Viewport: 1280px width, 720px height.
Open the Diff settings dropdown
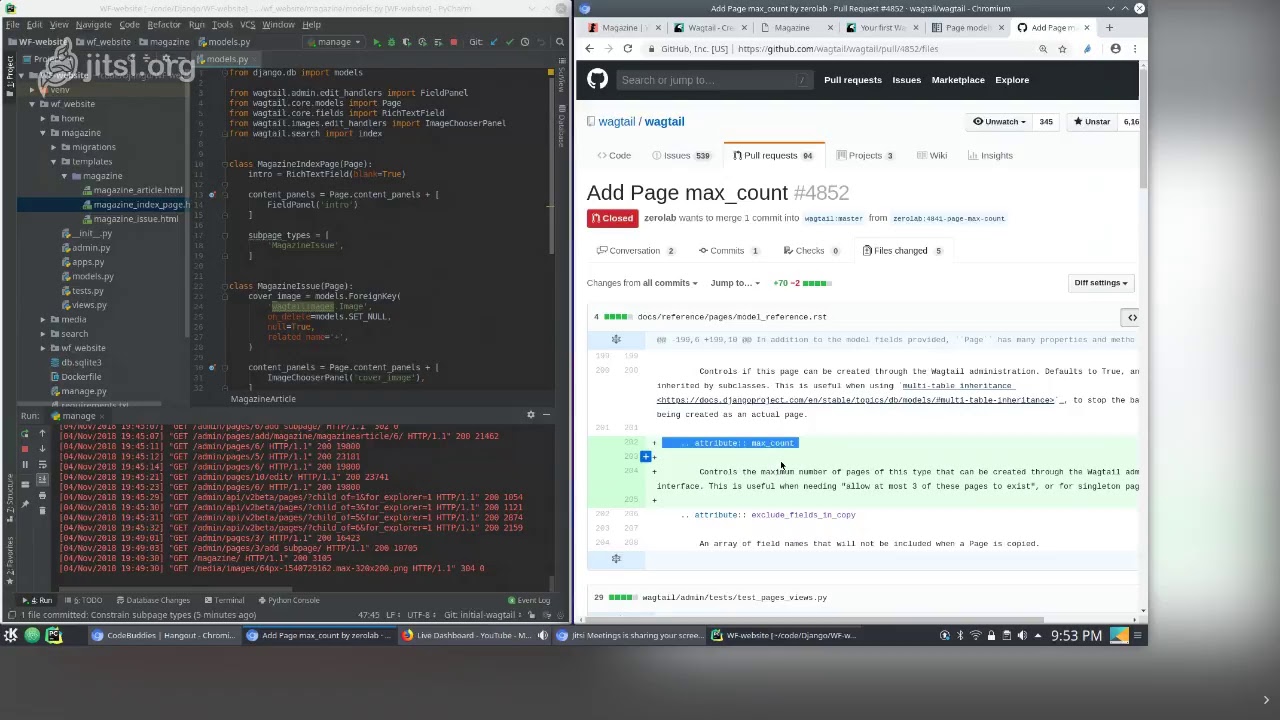(1101, 283)
